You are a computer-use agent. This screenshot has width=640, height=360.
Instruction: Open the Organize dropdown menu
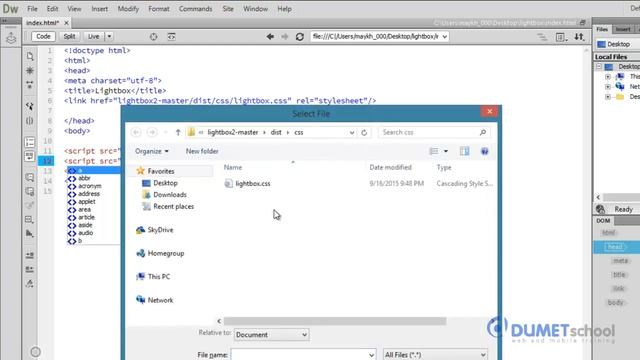[x=151, y=151]
